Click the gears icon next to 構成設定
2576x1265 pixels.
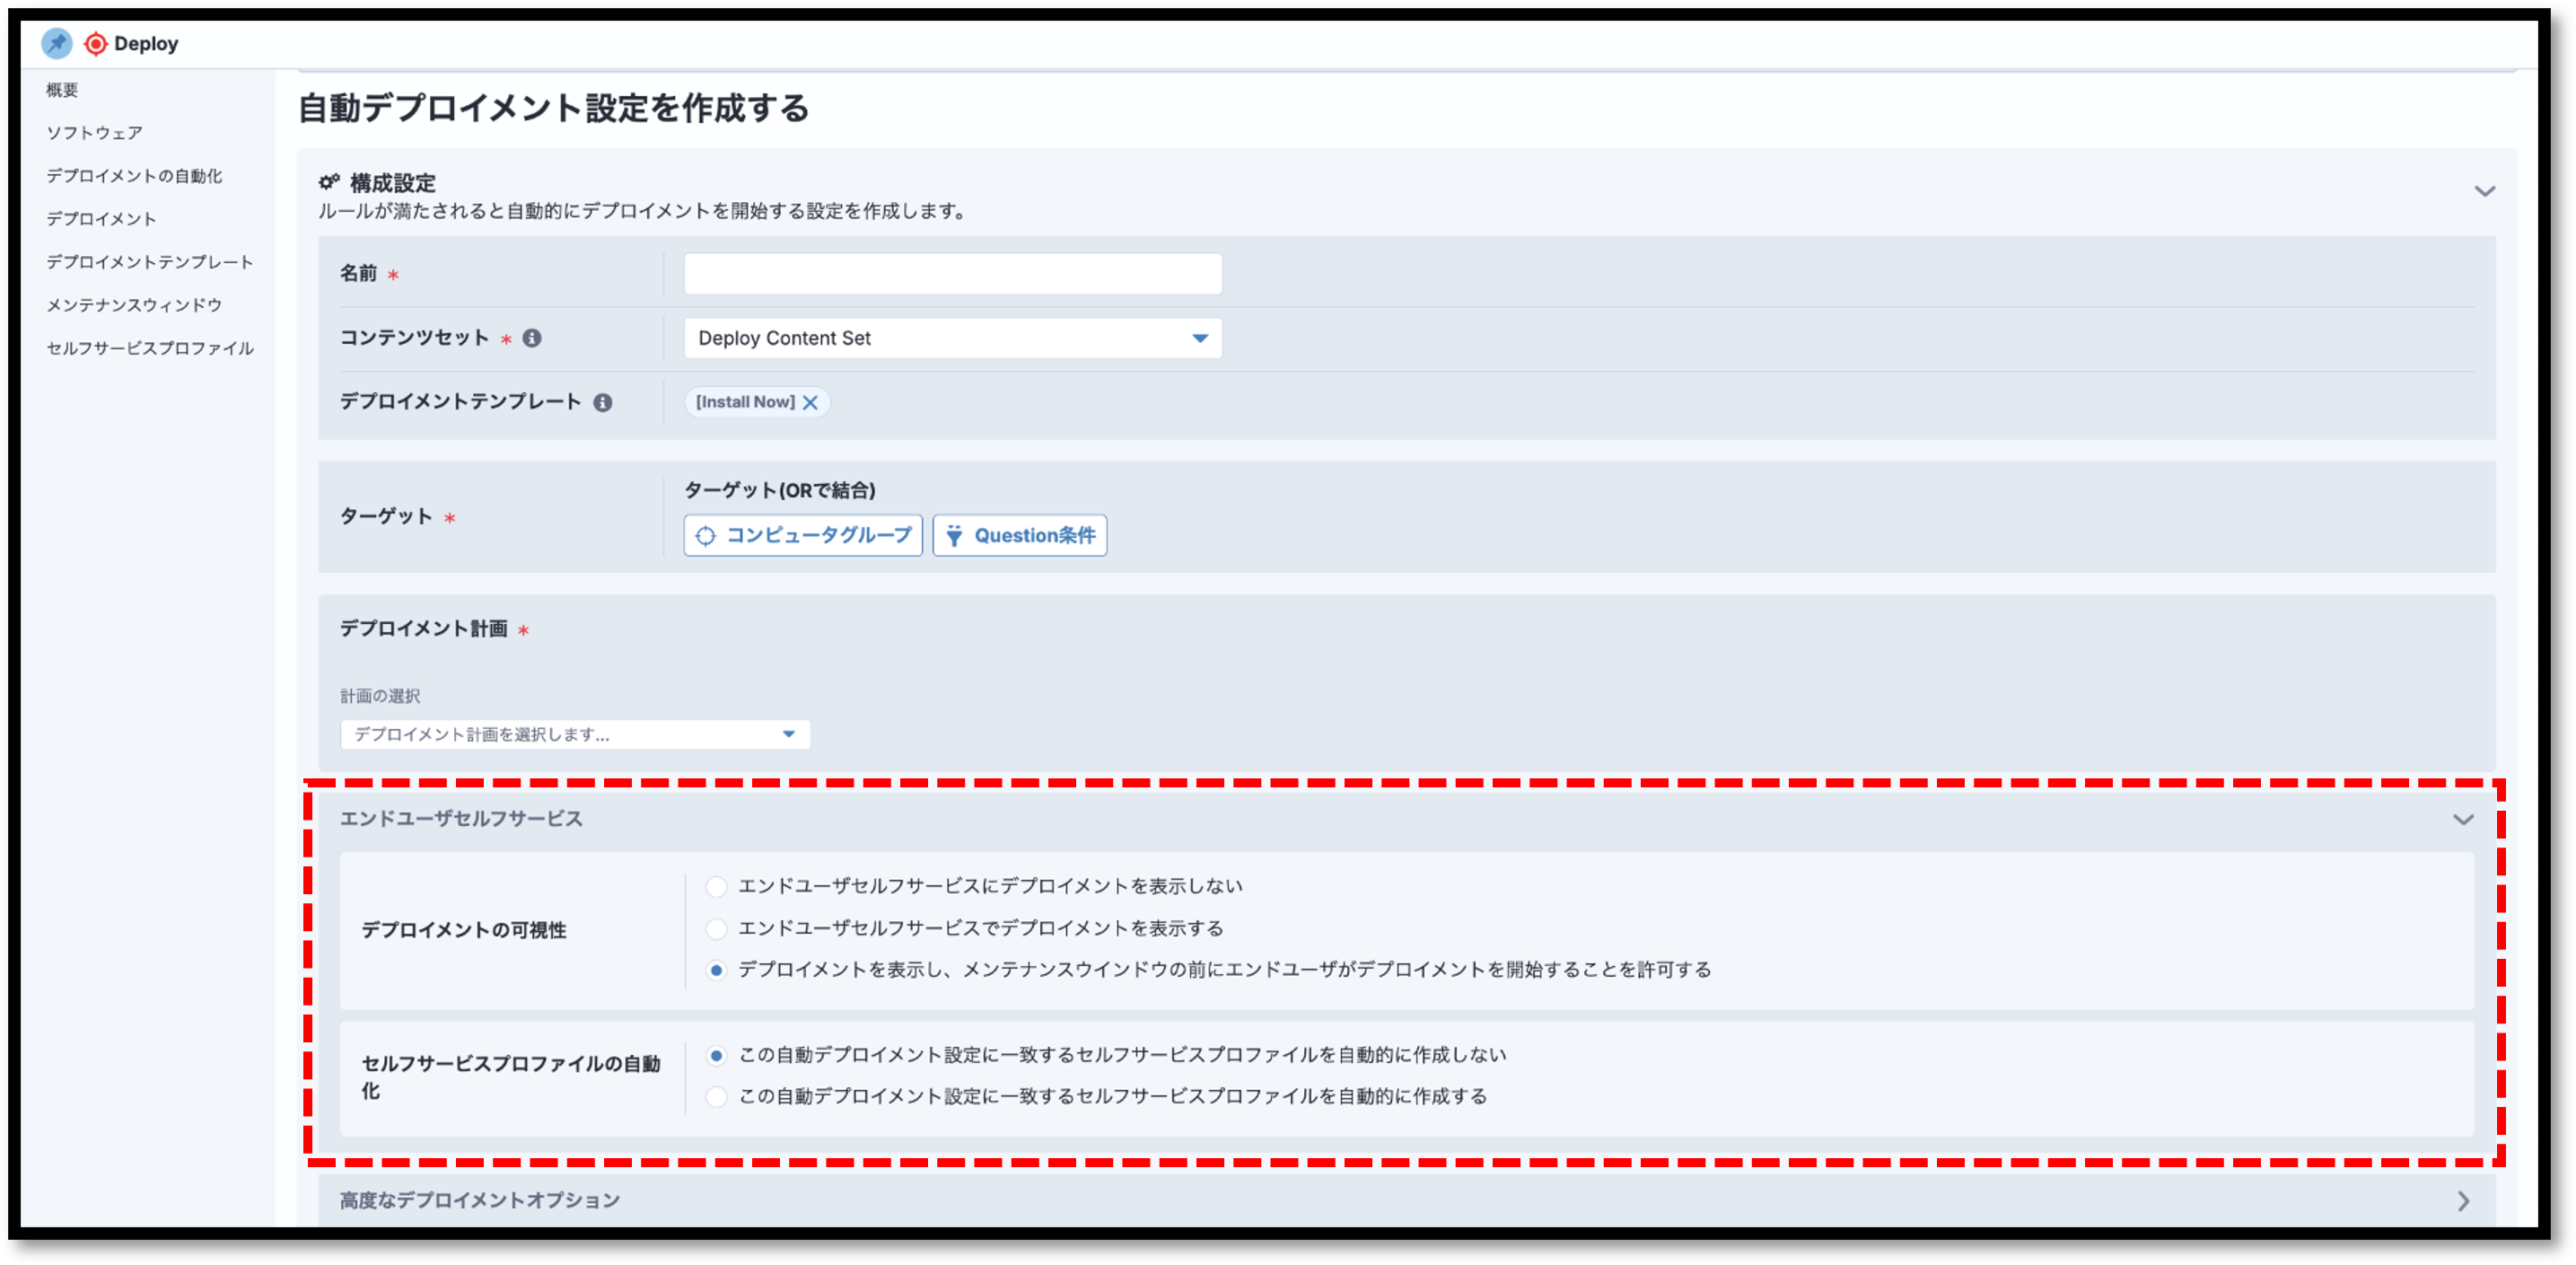(329, 182)
